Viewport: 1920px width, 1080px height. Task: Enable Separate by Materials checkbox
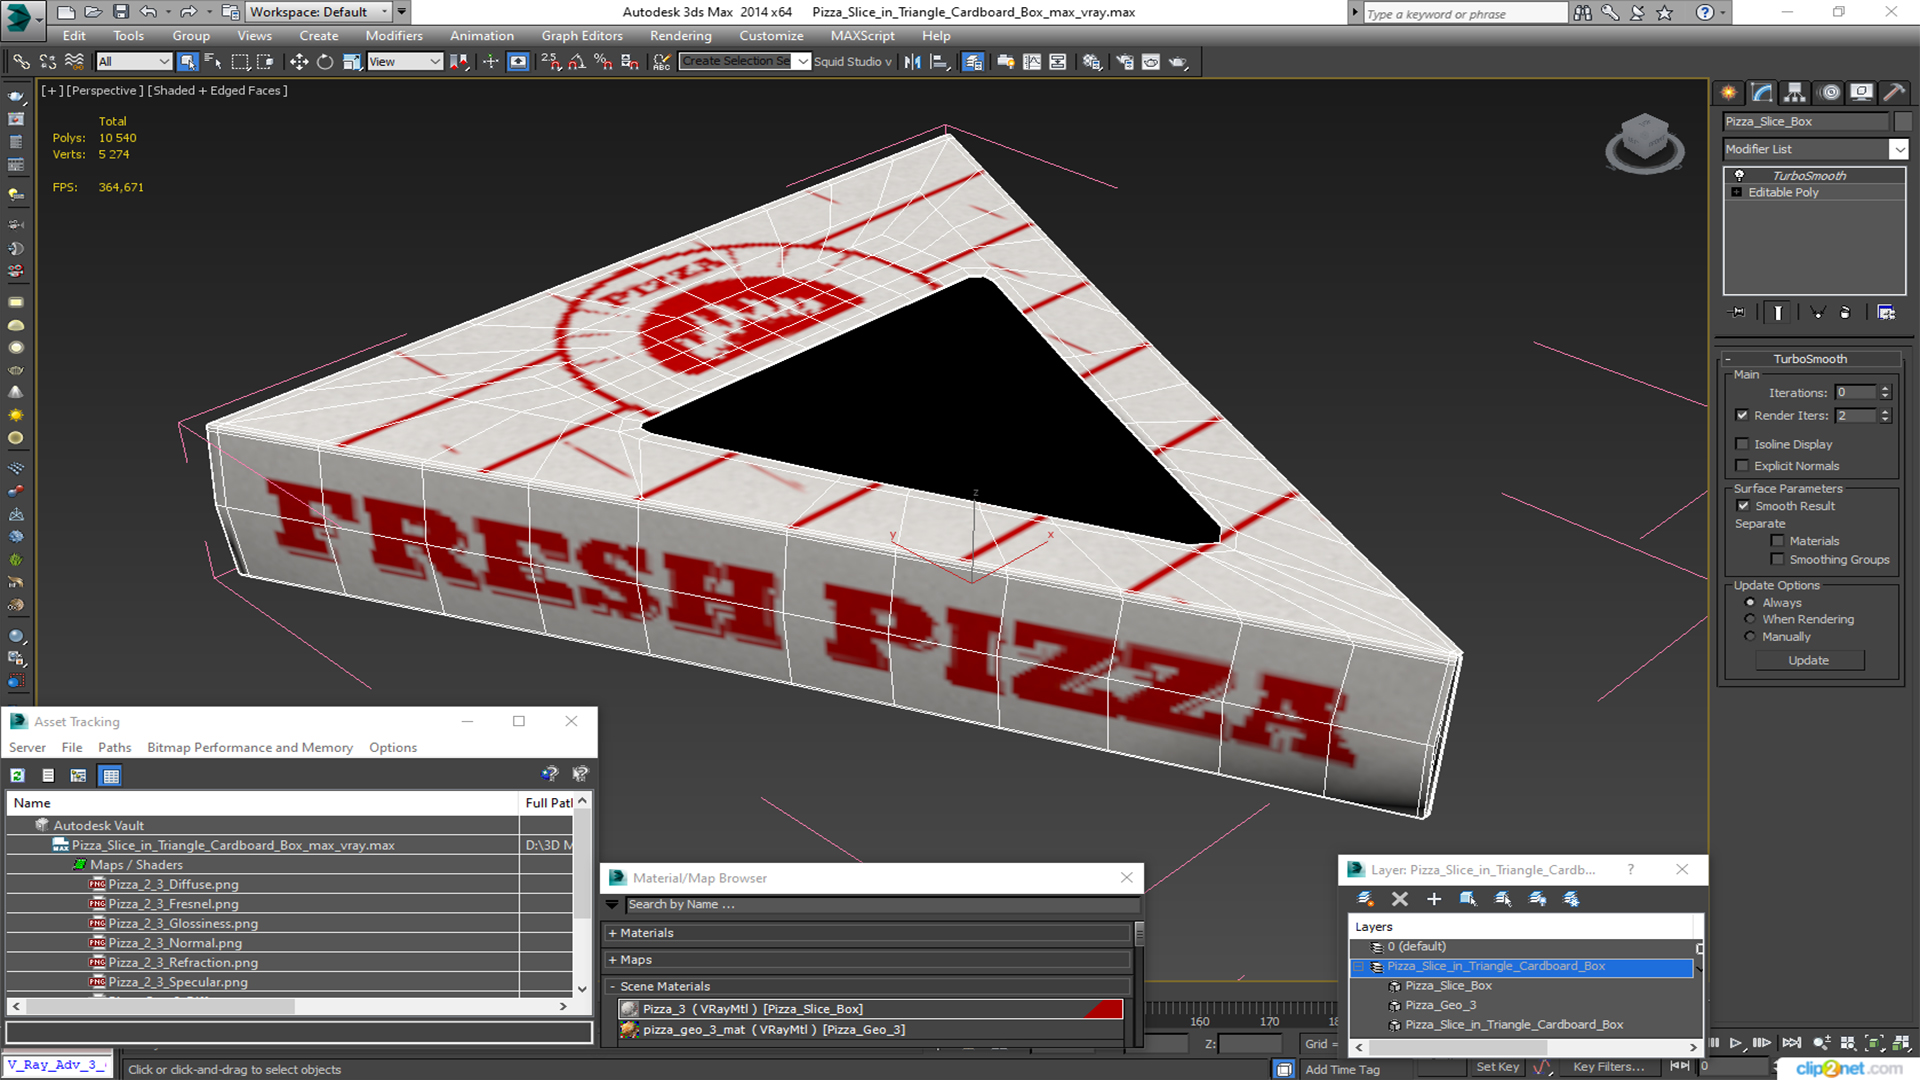pyautogui.click(x=1777, y=541)
